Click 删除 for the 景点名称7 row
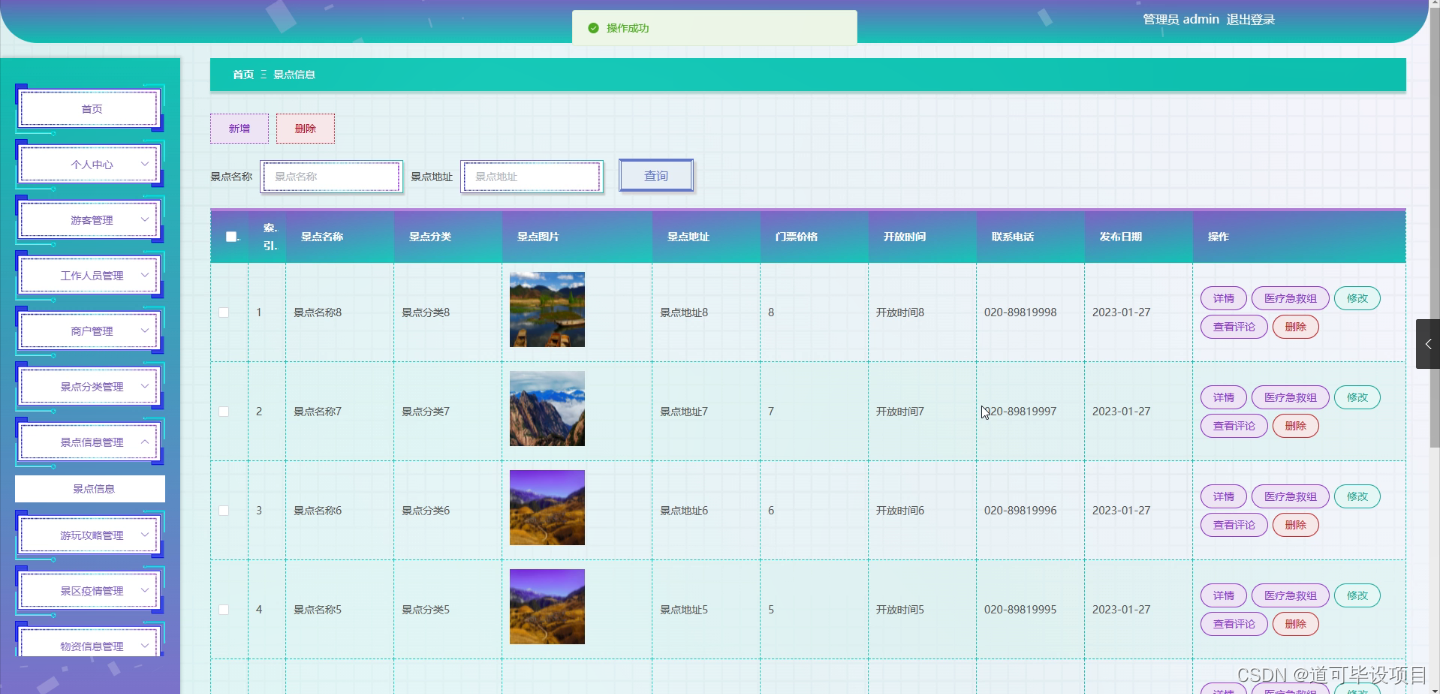Viewport: 1440px width, 694px height. (x=1295, y=426)
